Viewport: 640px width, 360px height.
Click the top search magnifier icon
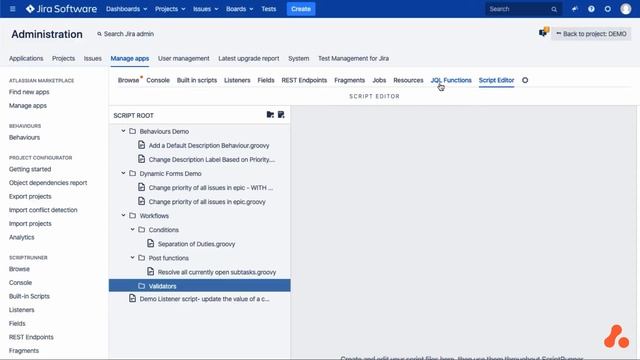pos(554,9)
